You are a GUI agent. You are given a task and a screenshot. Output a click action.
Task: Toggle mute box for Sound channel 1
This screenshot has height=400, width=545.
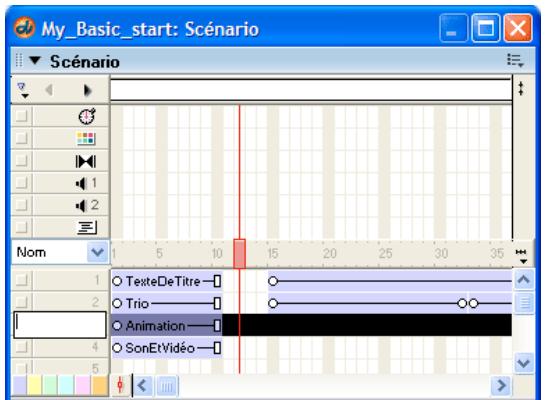[x=21, y=182]
